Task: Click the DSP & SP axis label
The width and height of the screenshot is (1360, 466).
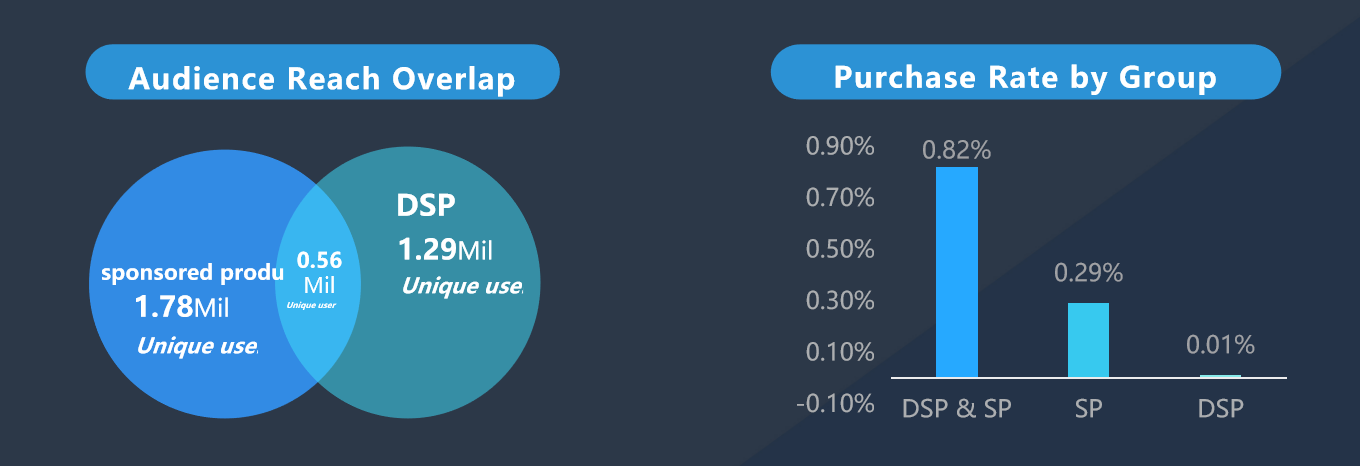Action: pyautogui.click(x=957, y=409)
